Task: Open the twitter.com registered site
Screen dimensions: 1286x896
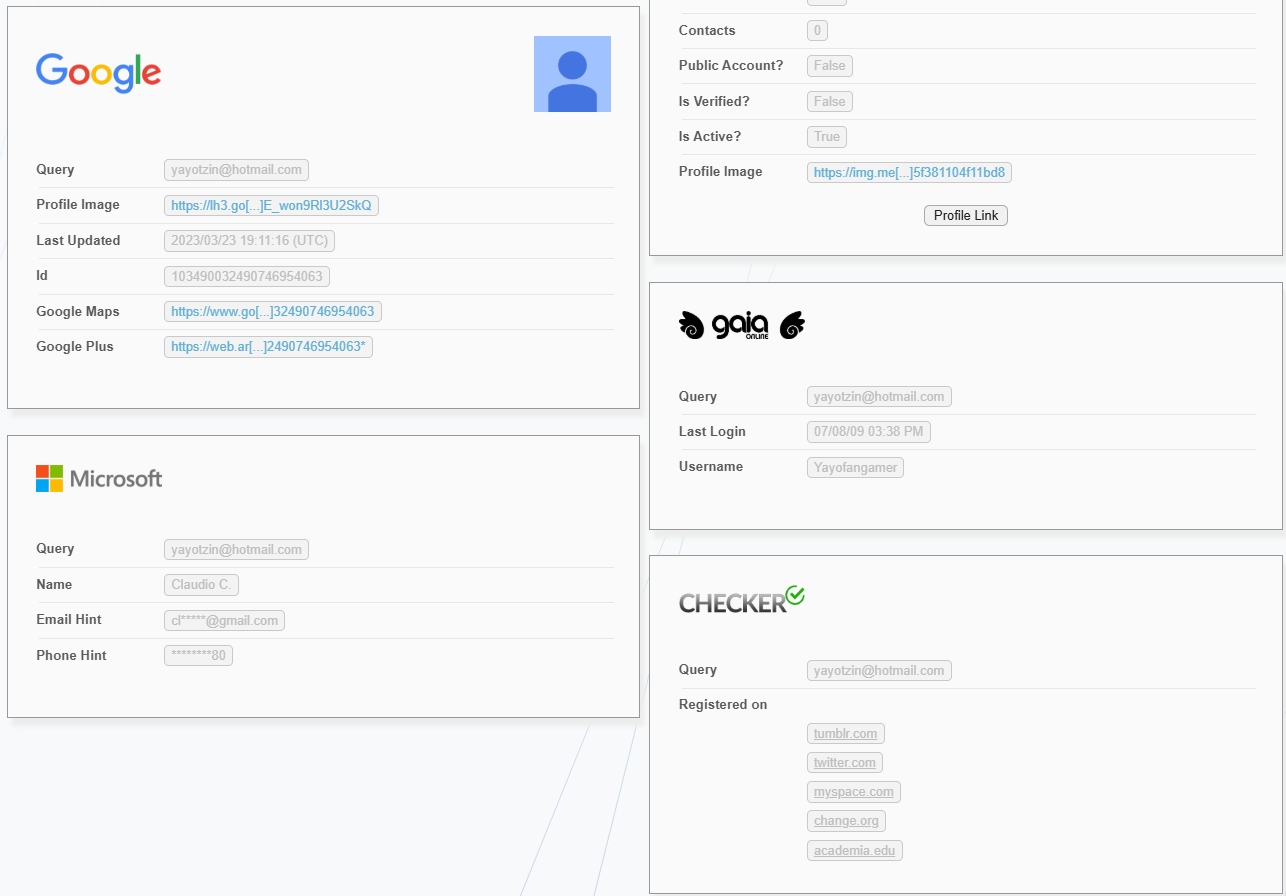Action: pyautogui.click(x=845, y=763)
